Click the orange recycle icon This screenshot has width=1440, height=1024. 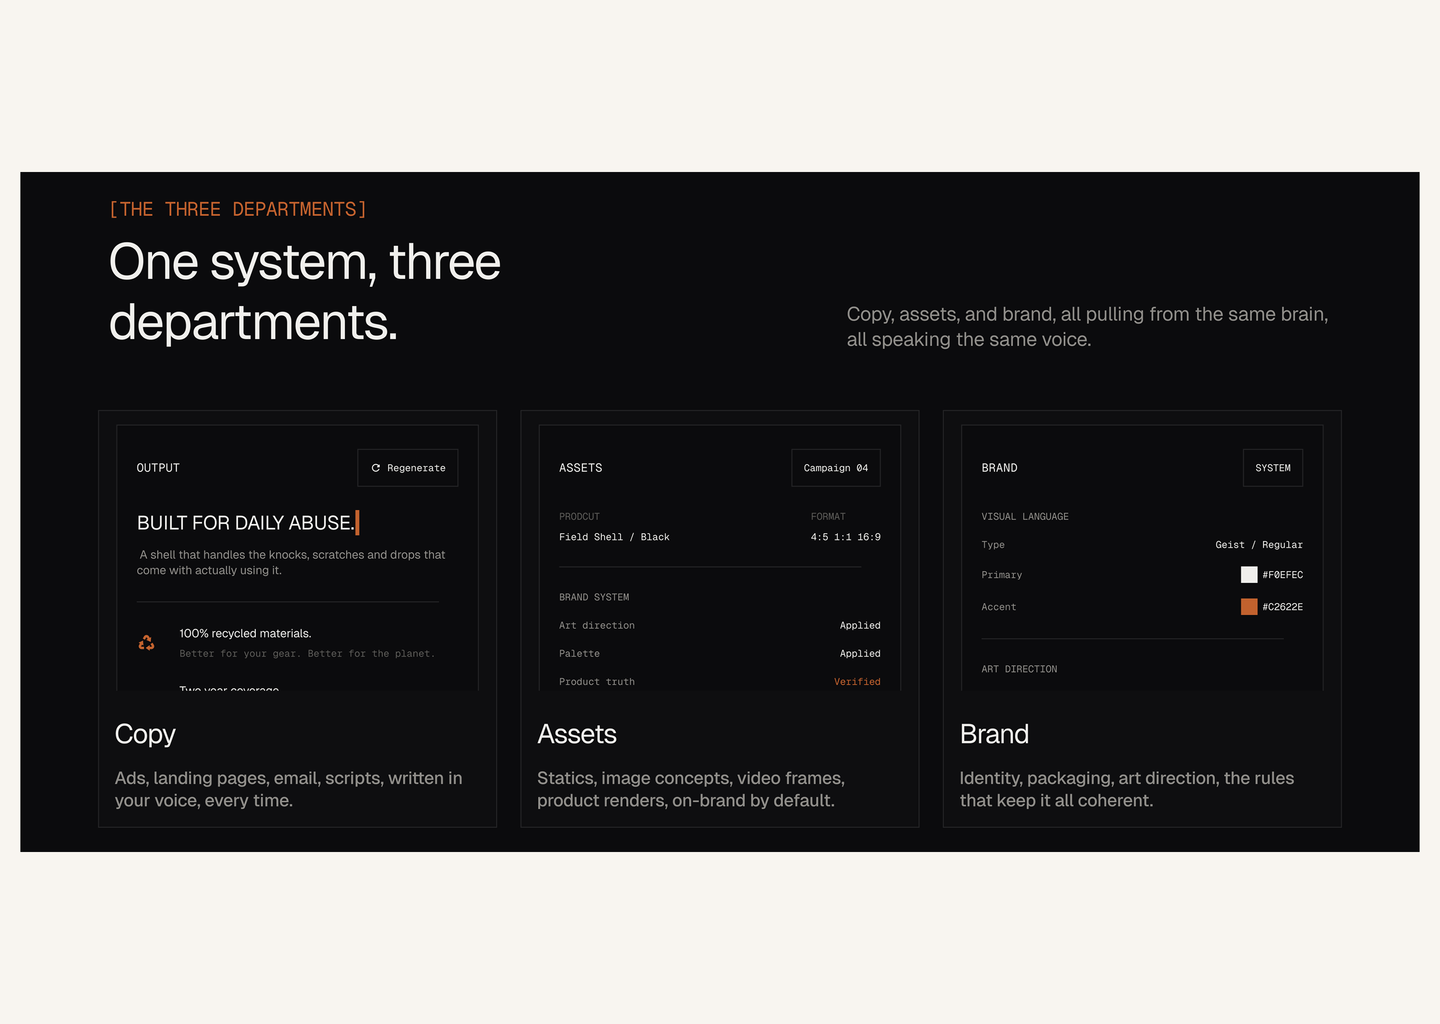pyautogui.click(x=146, y=643)
